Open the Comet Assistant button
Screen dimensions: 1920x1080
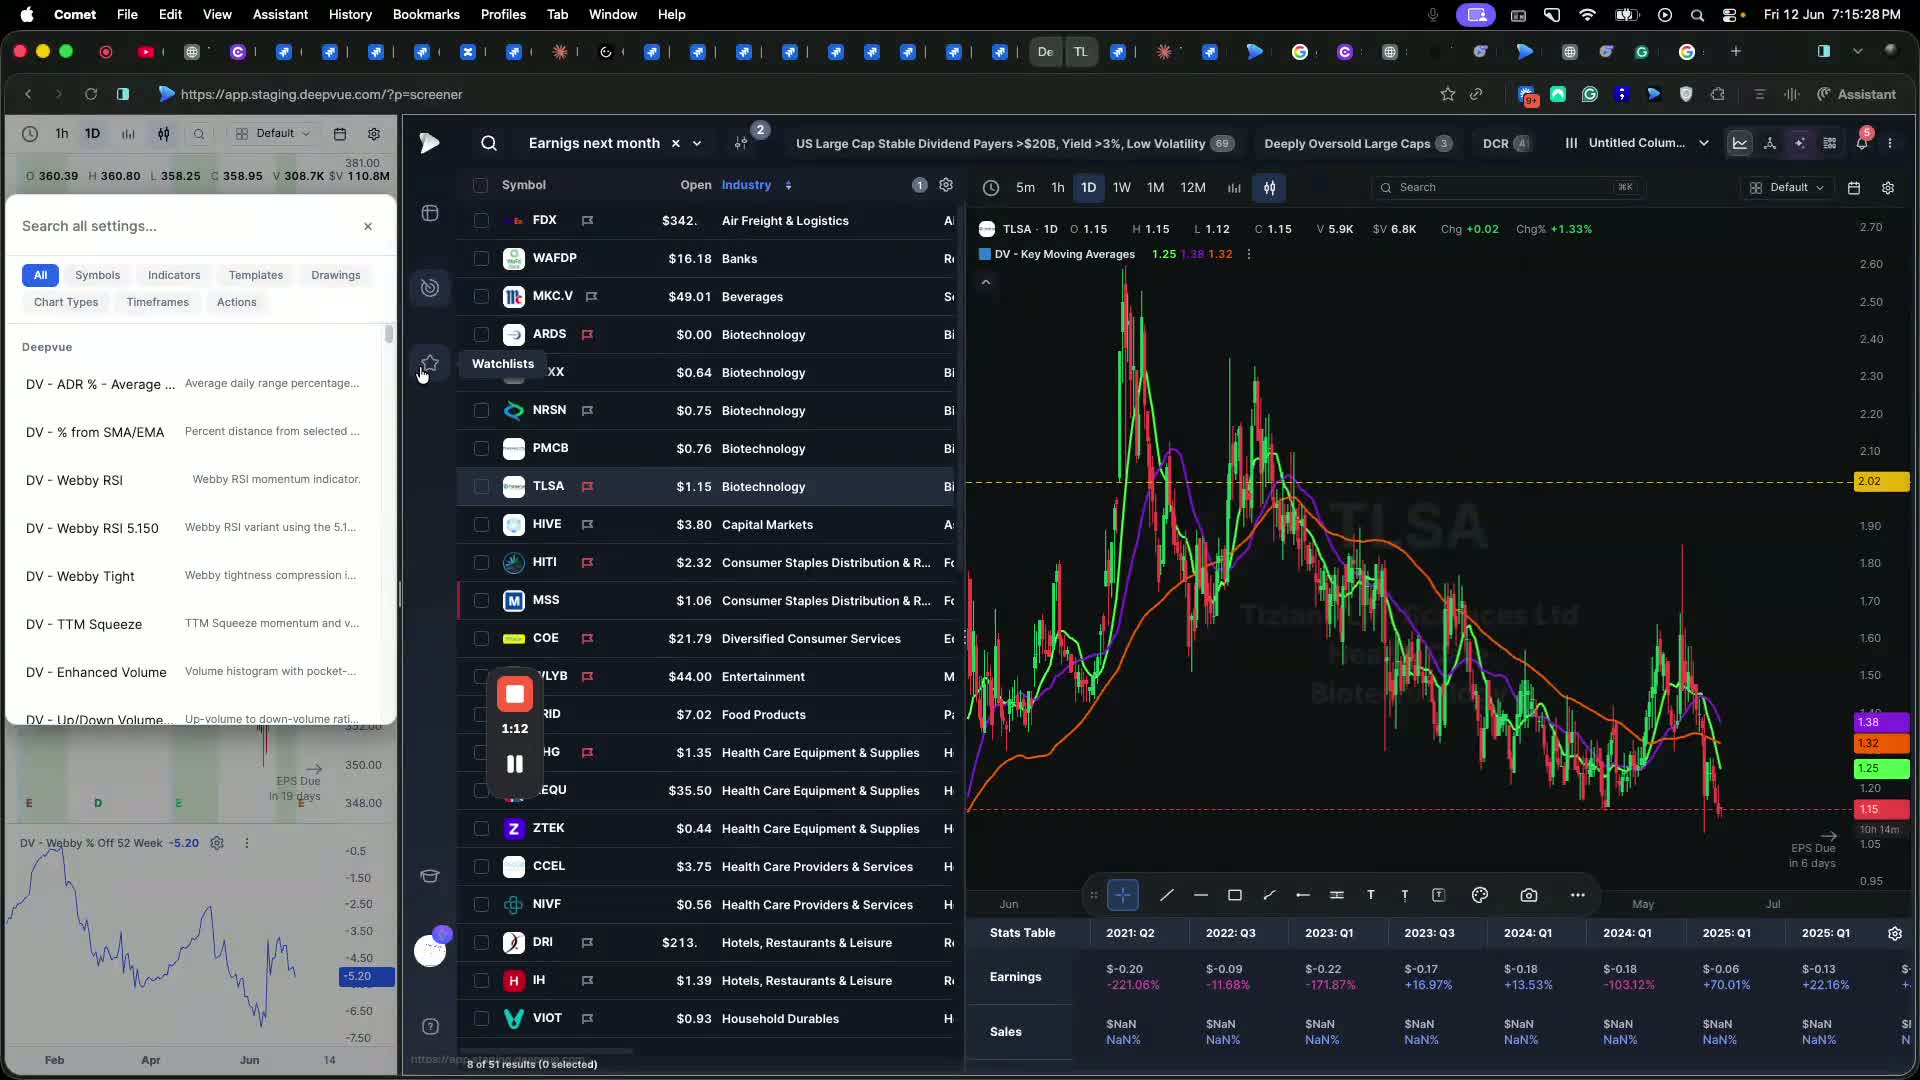tap(1857, 94)
